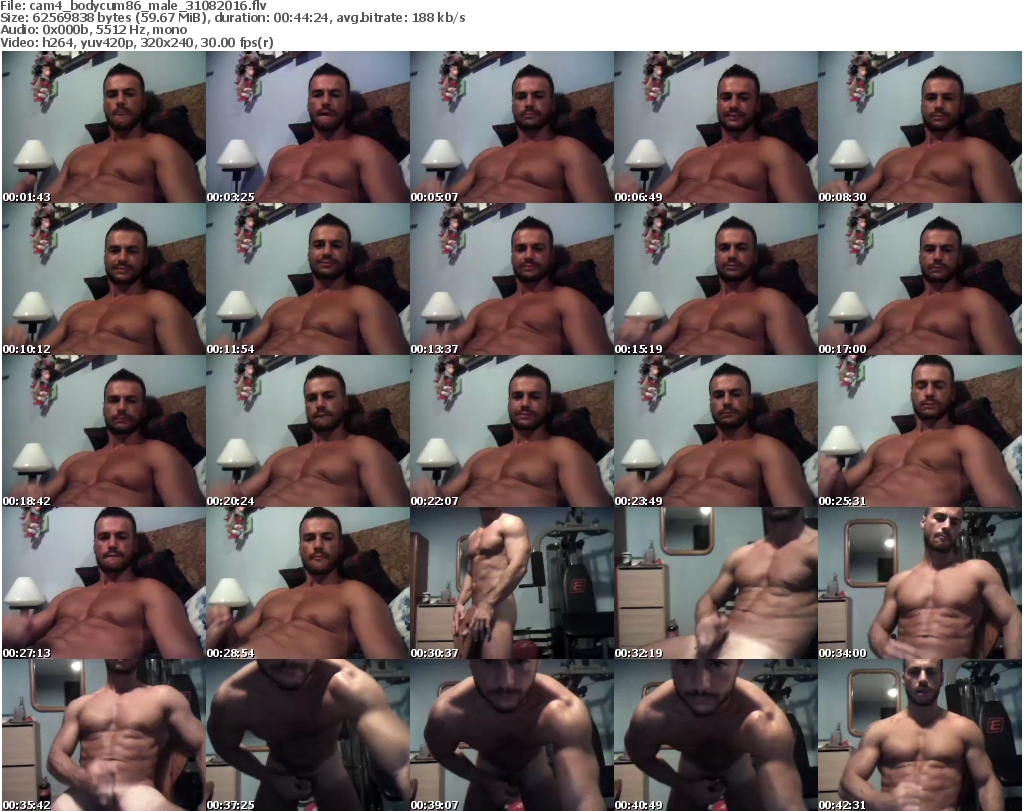Open the thumbnail stamped 00:18:42
The height and width of the screenshot is (811, 1024).
click(104, 431)
